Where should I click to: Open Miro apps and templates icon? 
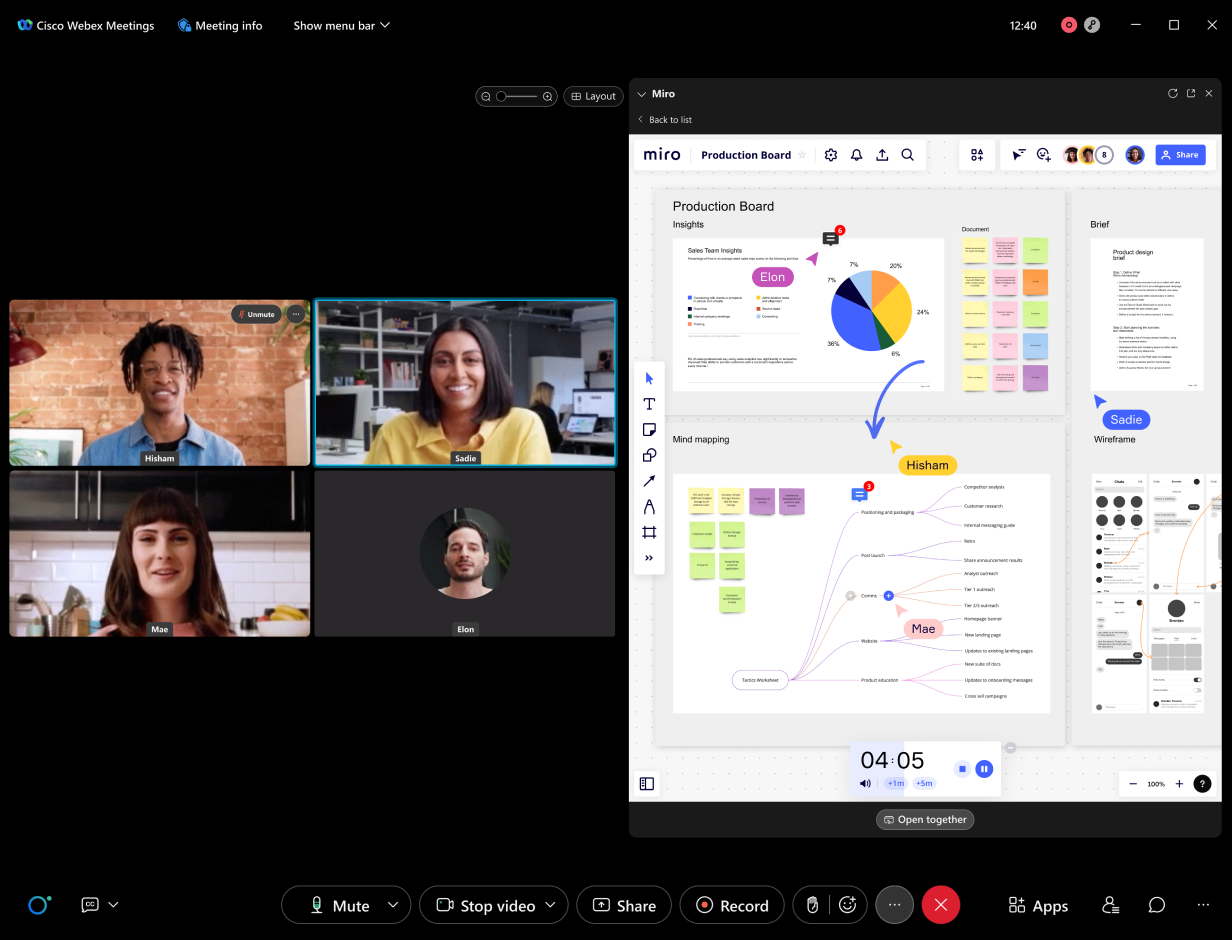tap(977, 155)
